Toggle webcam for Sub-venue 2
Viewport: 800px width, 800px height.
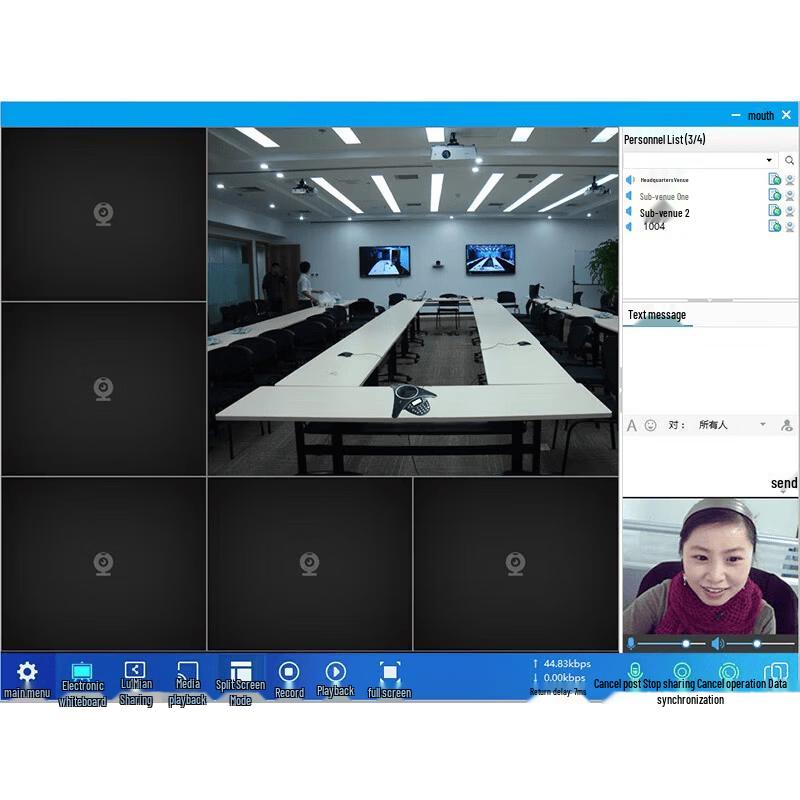790,211
